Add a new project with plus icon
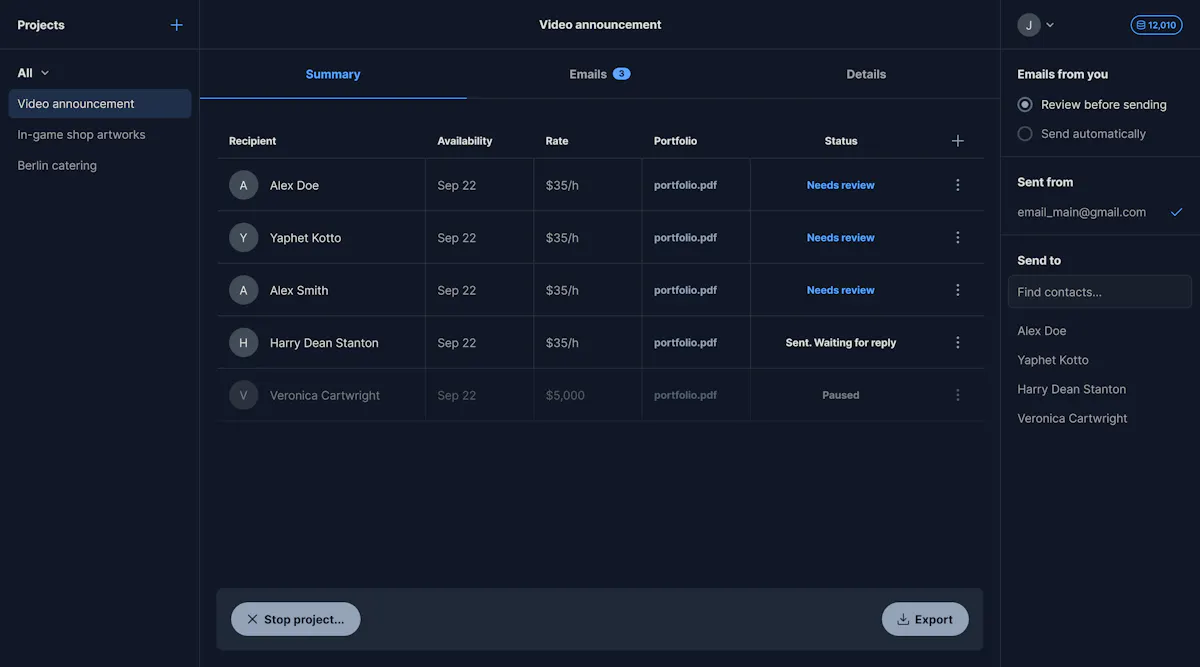Viewport: 1200px width, 667px height. 177,25
